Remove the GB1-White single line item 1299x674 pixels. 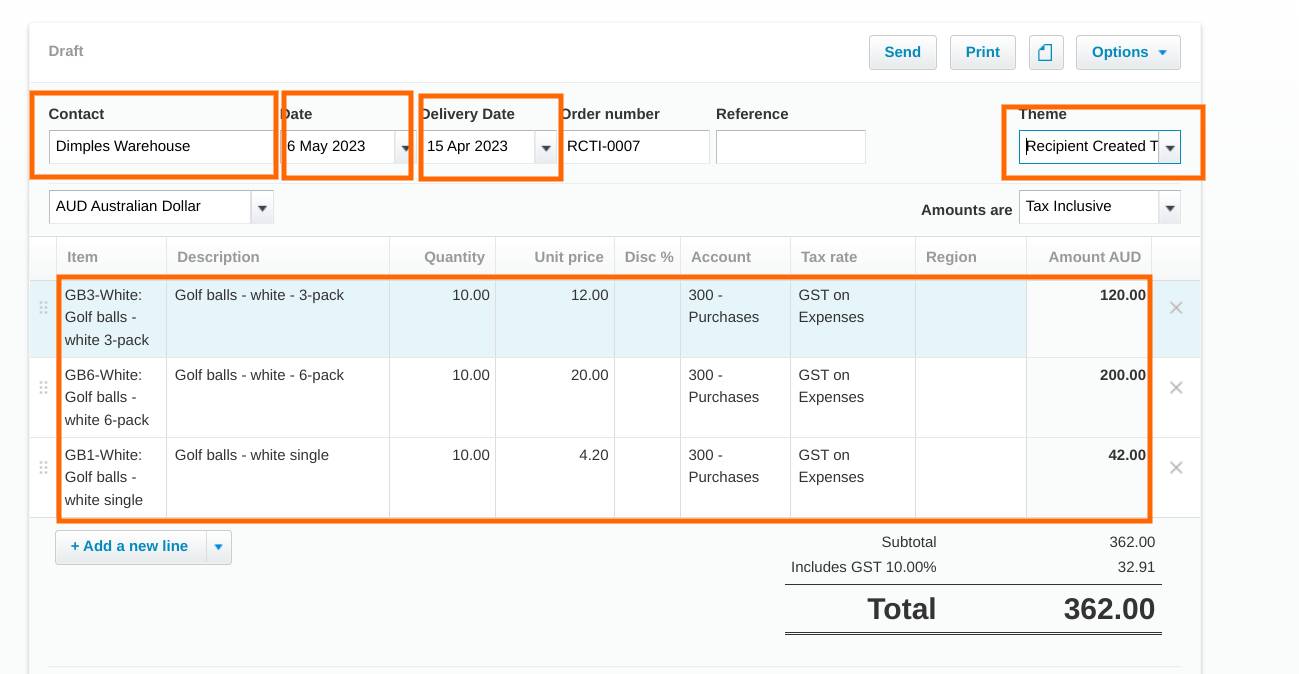point(1176,467)
